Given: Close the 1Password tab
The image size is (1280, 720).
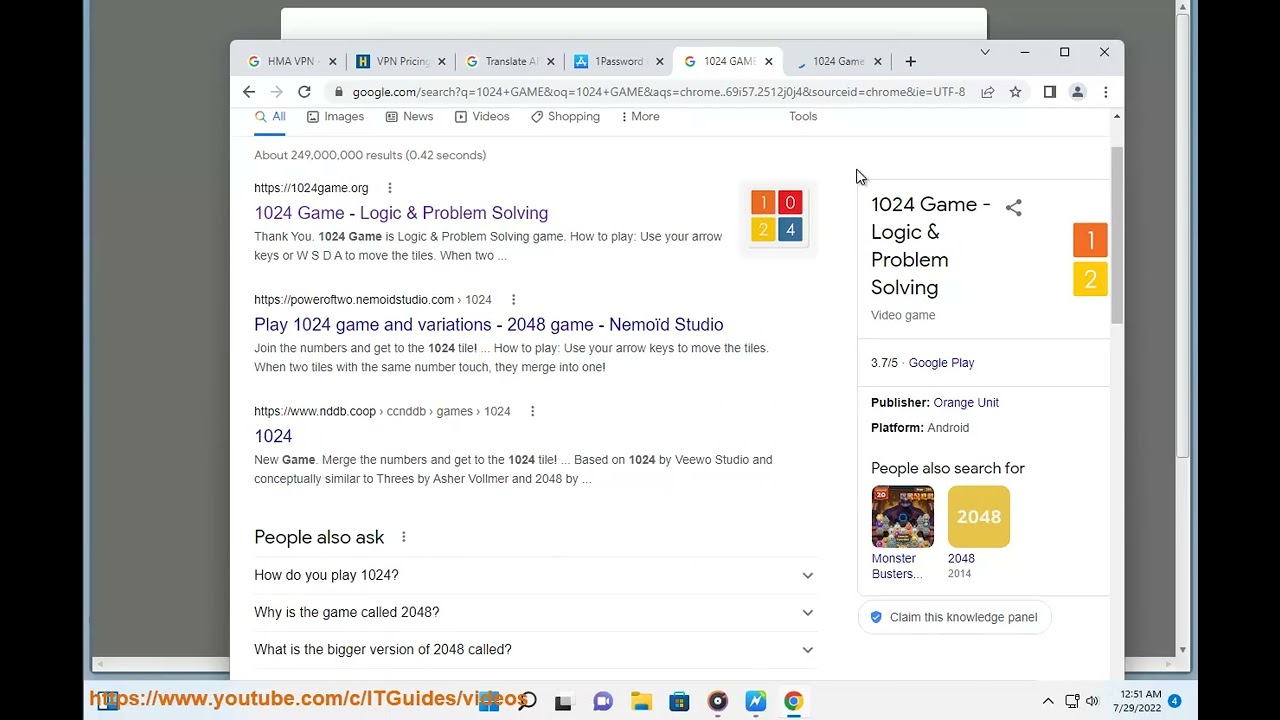Looking at the screenshot, I should (x=660, y=61).
